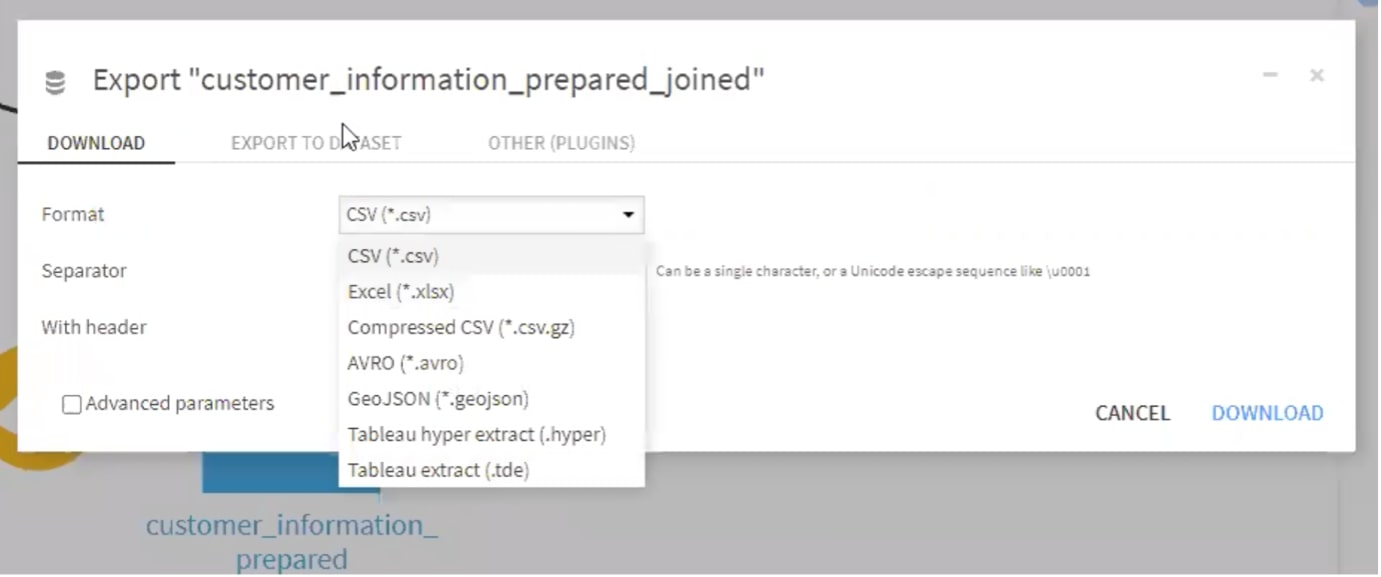Click the dataset stack icon beside Export title
The width and height of the screenshot is (1381, 577).
[x=56, y=82]
